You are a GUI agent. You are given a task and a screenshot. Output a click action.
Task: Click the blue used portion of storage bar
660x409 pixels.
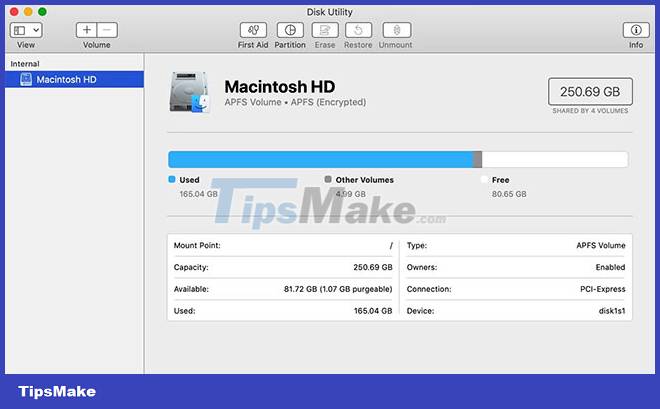pos(321,159)
